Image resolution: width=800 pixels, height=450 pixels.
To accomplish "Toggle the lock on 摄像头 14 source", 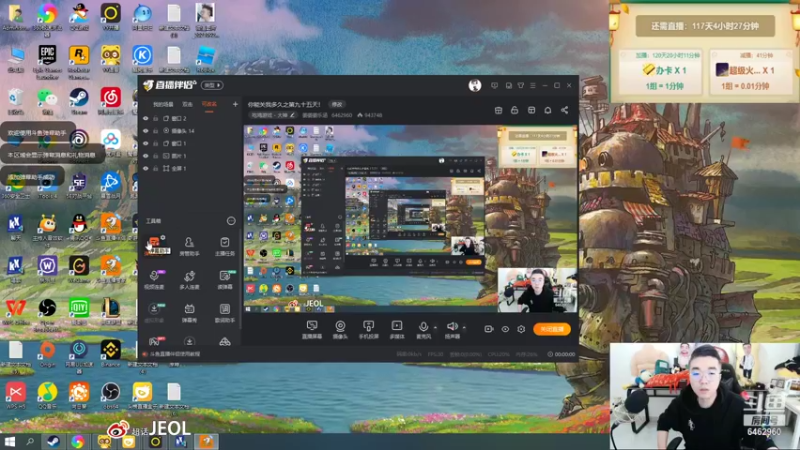I will (x=156, y=131).
